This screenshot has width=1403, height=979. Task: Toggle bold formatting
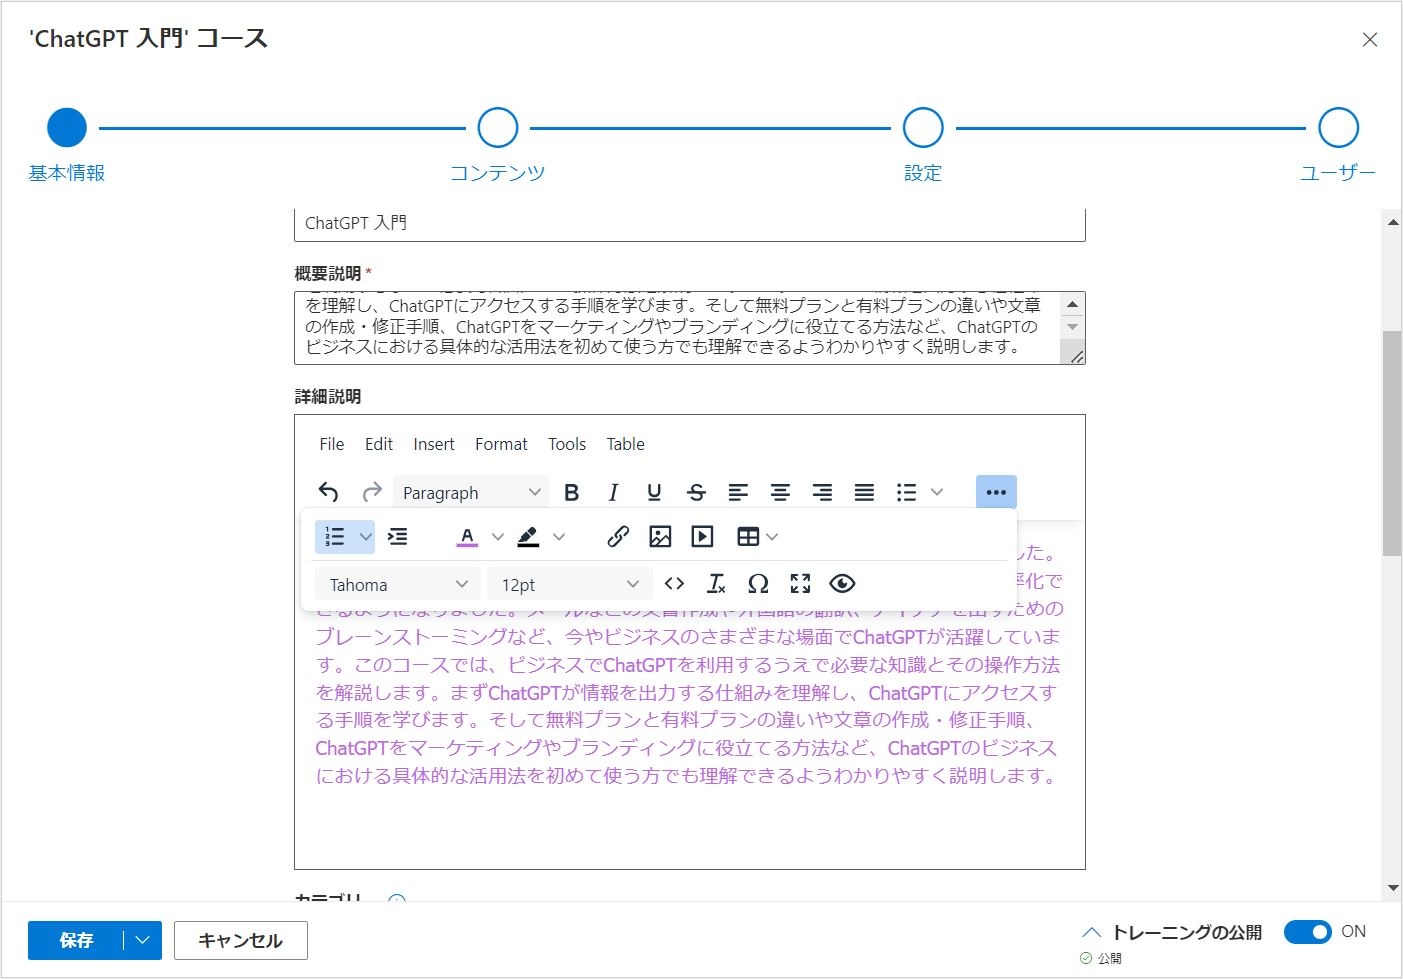tap(571, 492)
